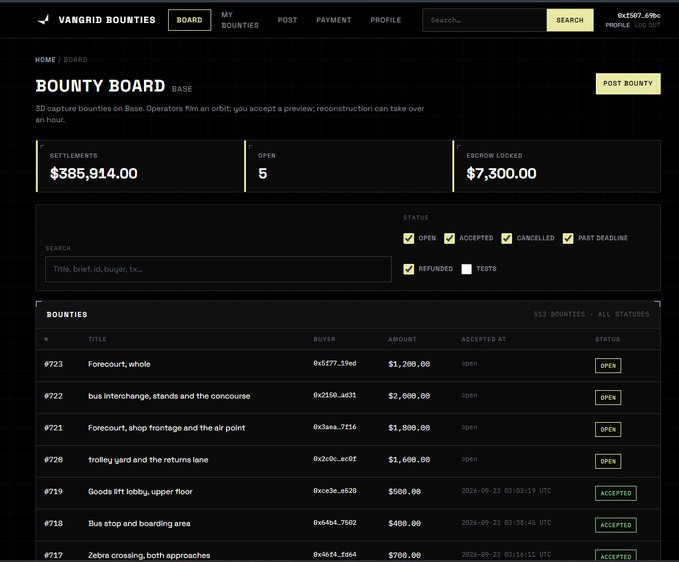
Task: Click the Status column header
Action: pyautogui.click(x=608, y=339)
